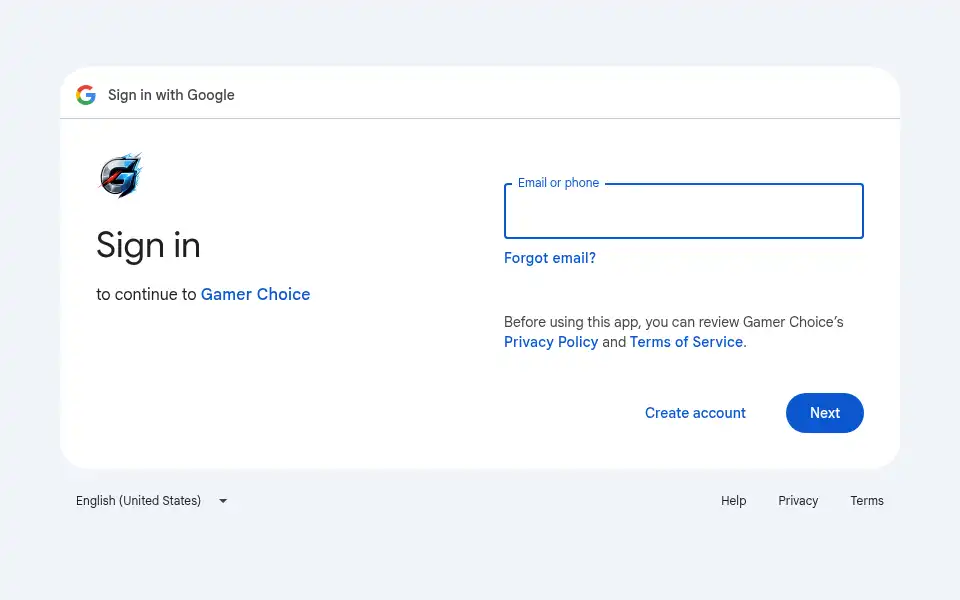Click the Next button
The height and width of the screenshot is (600, 960).
825,413
